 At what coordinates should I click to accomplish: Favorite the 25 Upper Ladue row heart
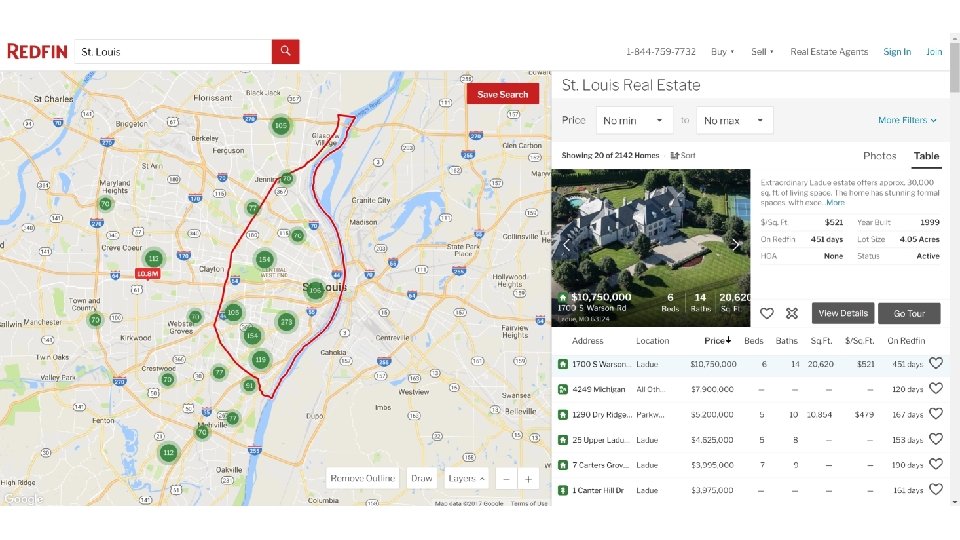[936, 439]
